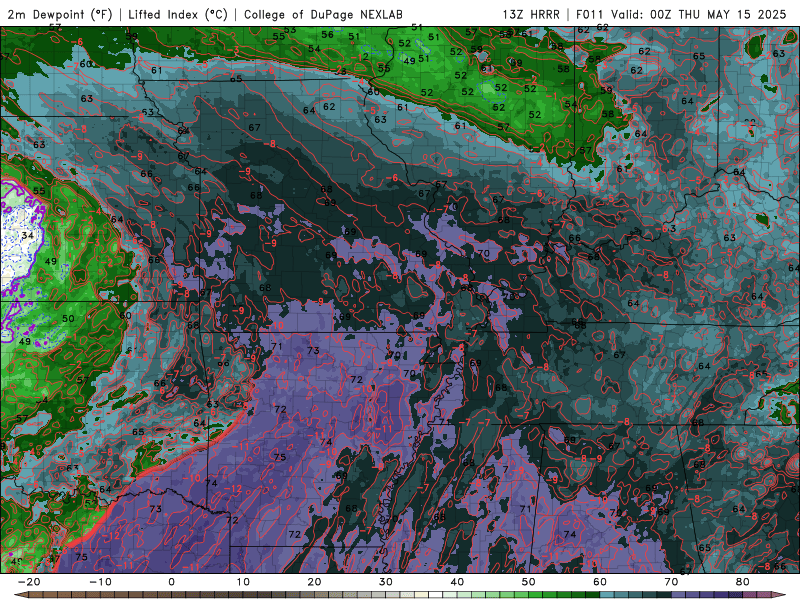Click the '80' label on the color scale
Image resolution: width=800 pixels, height=600 pixels.
[743, 582]
